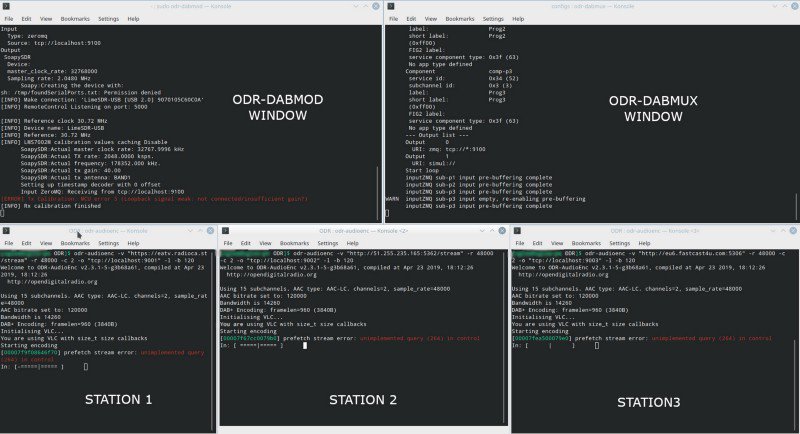Click the "[INFO] Rx calibration finished" line

[51, 206]
